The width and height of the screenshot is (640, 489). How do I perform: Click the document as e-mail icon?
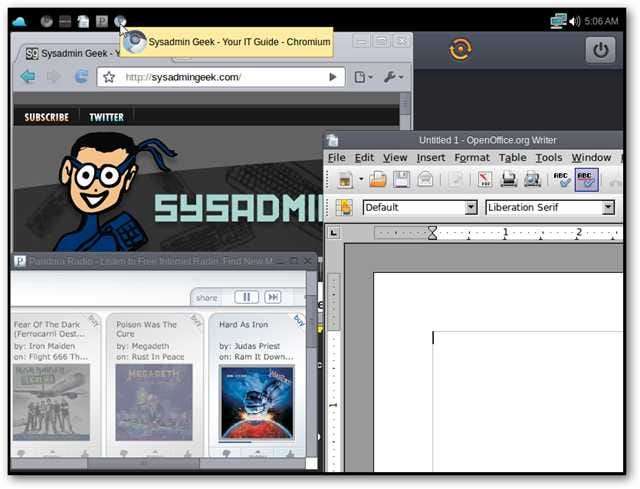(425, 179)
